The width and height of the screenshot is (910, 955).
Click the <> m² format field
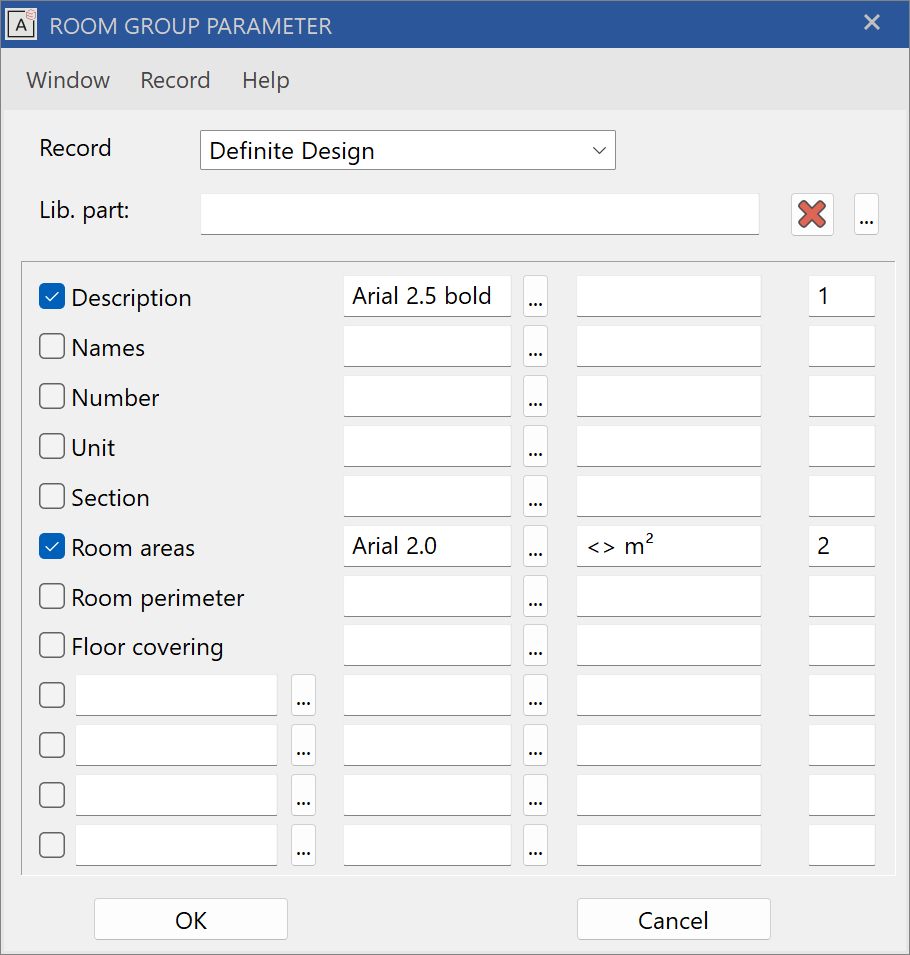coord(669,546)
